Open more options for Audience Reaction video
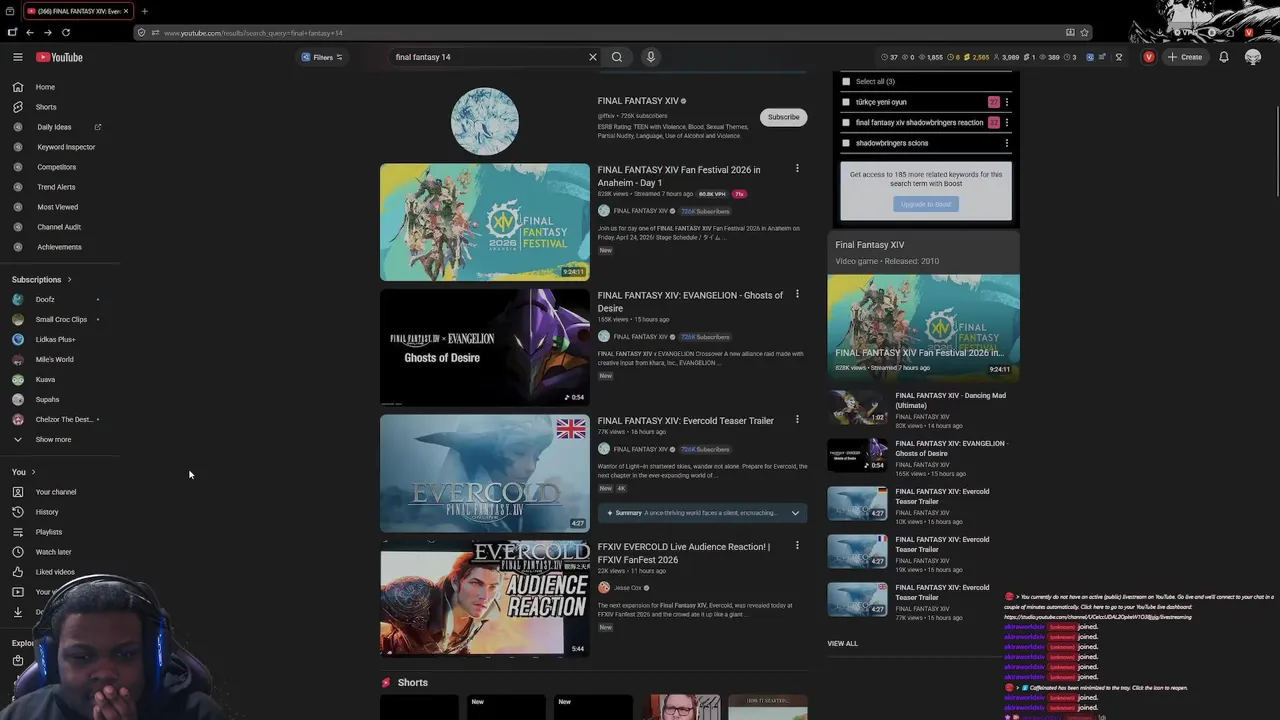The image size is (1280, 720). click(797, 545)
